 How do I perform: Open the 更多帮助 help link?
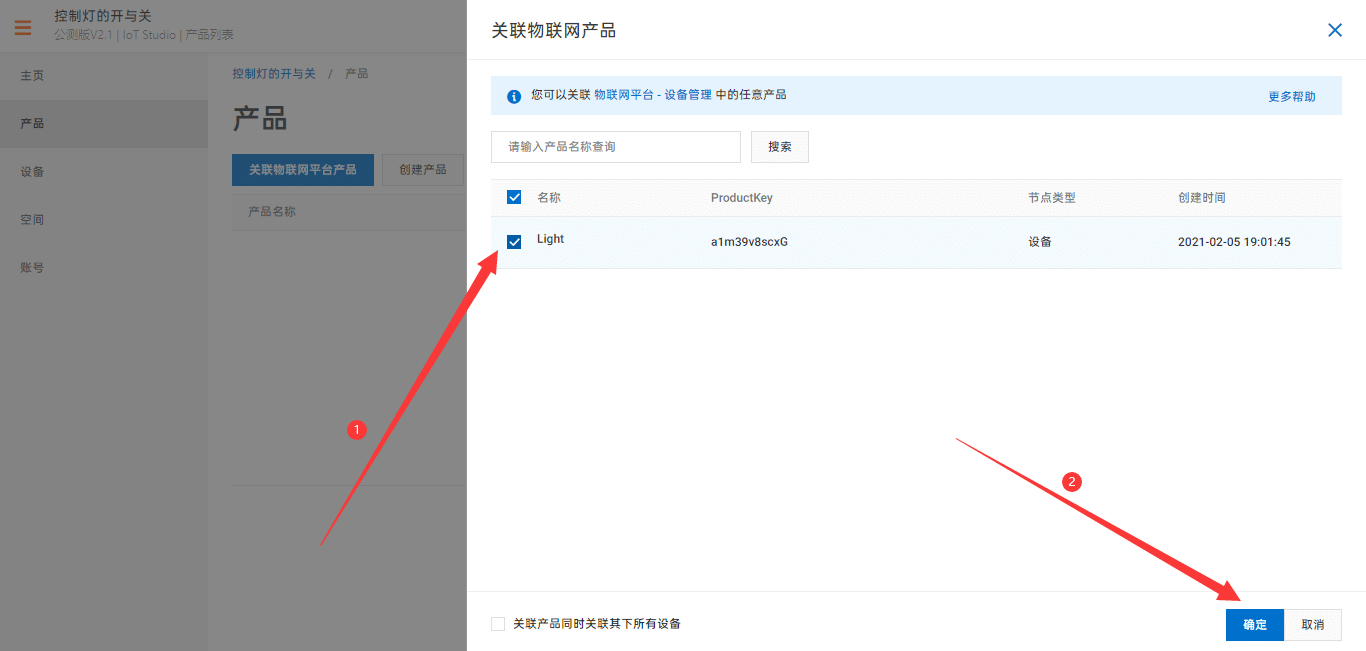click(x=1291, y=95)
